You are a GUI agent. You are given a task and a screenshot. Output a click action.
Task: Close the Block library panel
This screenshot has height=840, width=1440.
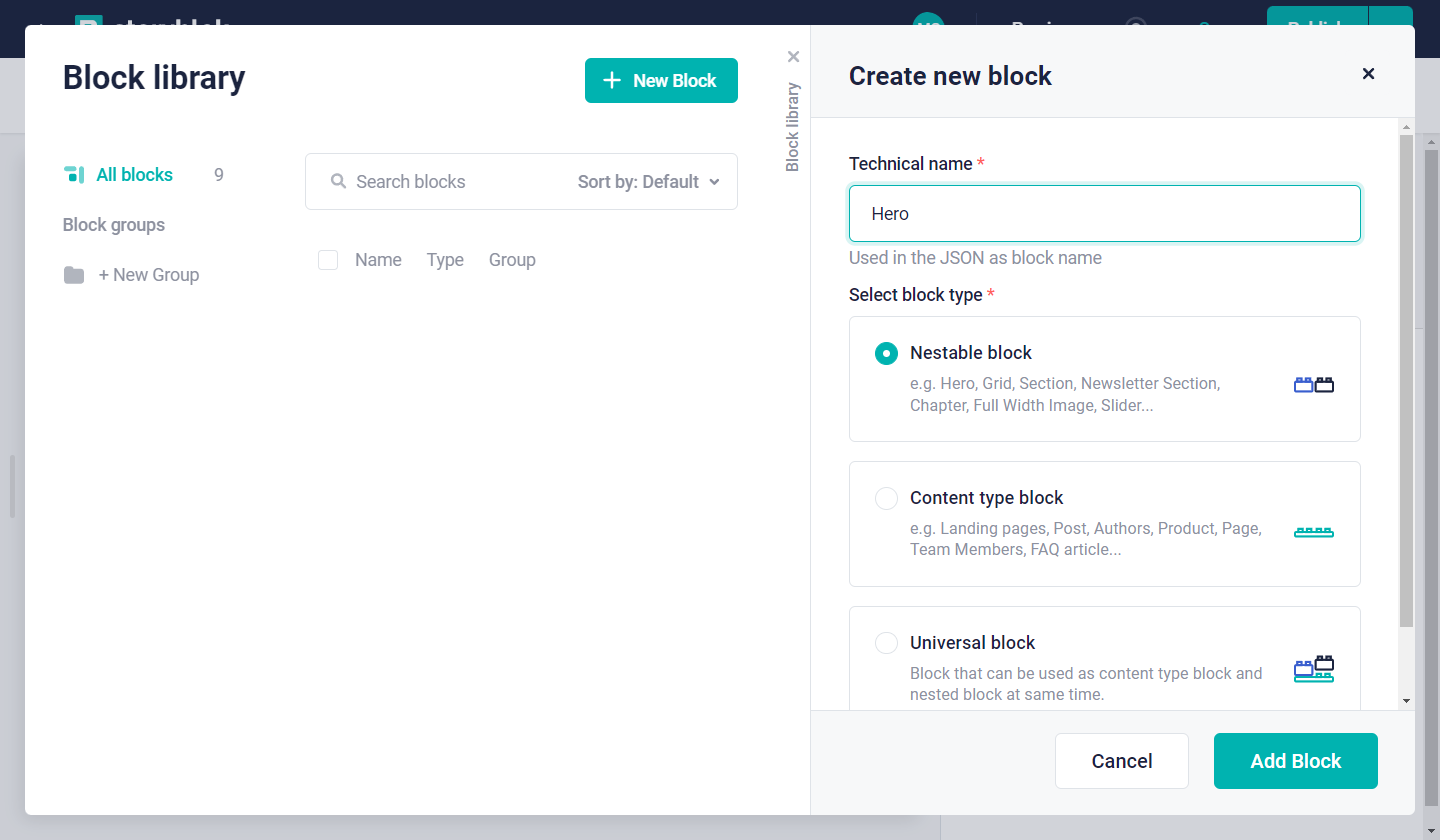click(x=793, y=57)
